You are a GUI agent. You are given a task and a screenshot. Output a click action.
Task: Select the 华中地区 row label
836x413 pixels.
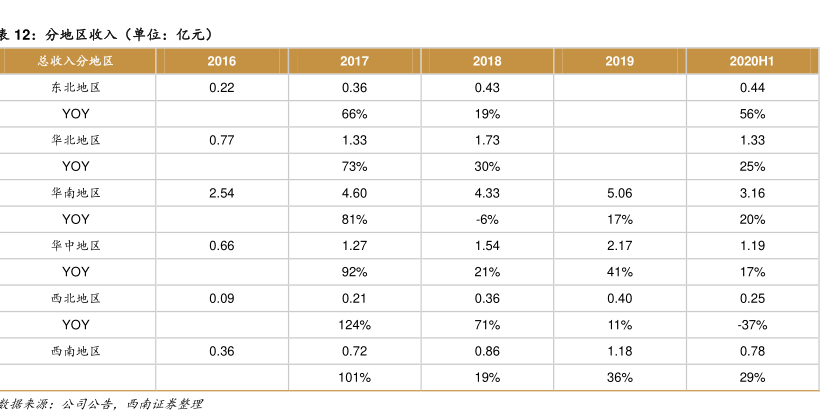(x=76, y=245)
